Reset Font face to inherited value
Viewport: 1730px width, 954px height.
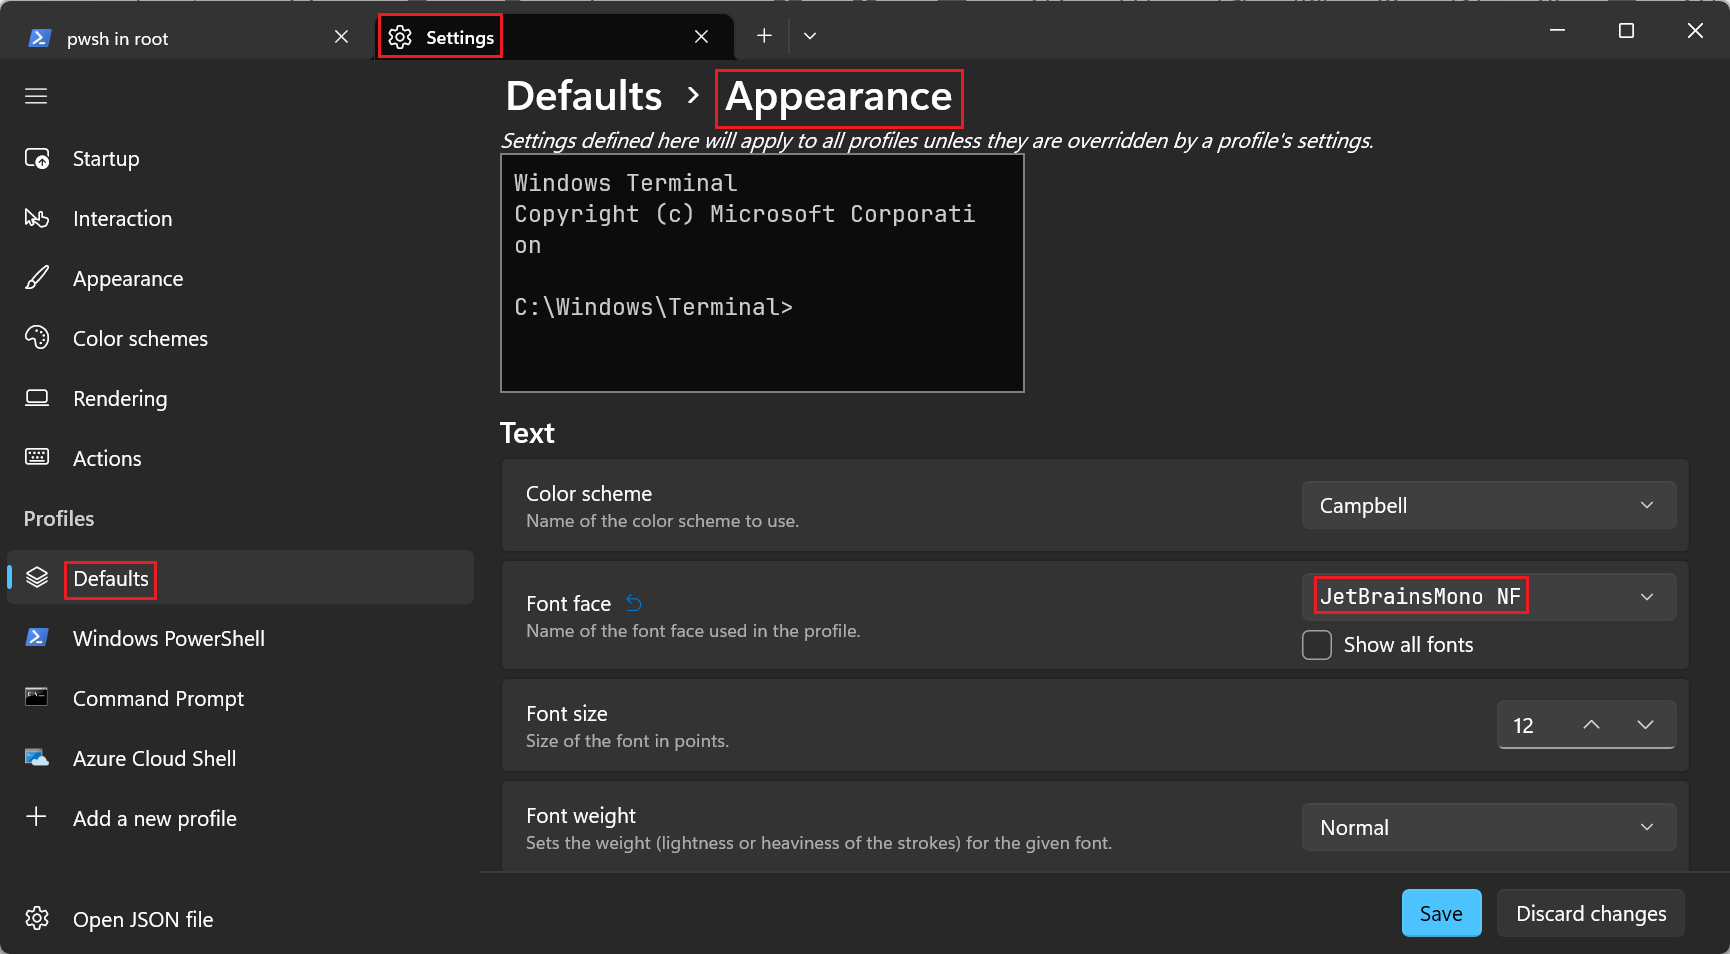coord(634,603)
